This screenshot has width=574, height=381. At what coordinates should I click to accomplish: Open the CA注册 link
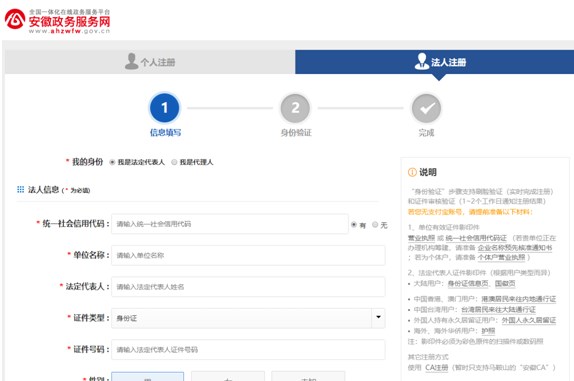point(436,367)
